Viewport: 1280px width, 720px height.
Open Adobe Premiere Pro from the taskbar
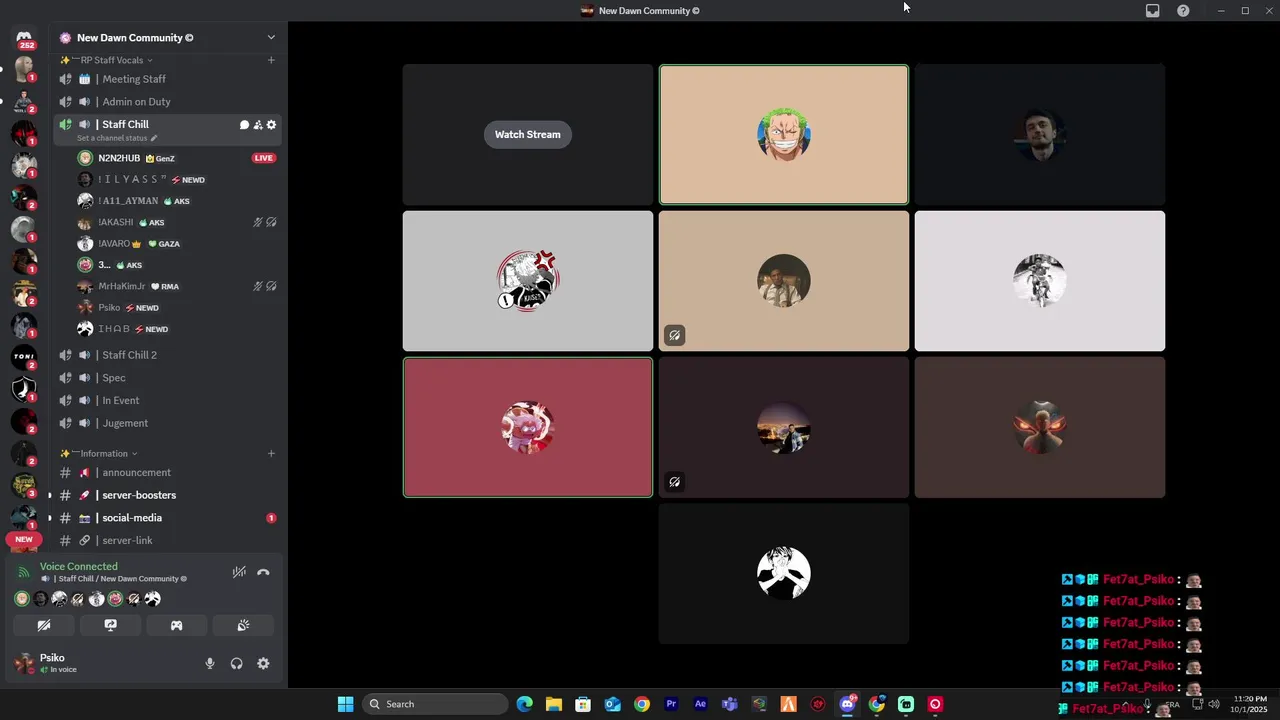(671, 704)
